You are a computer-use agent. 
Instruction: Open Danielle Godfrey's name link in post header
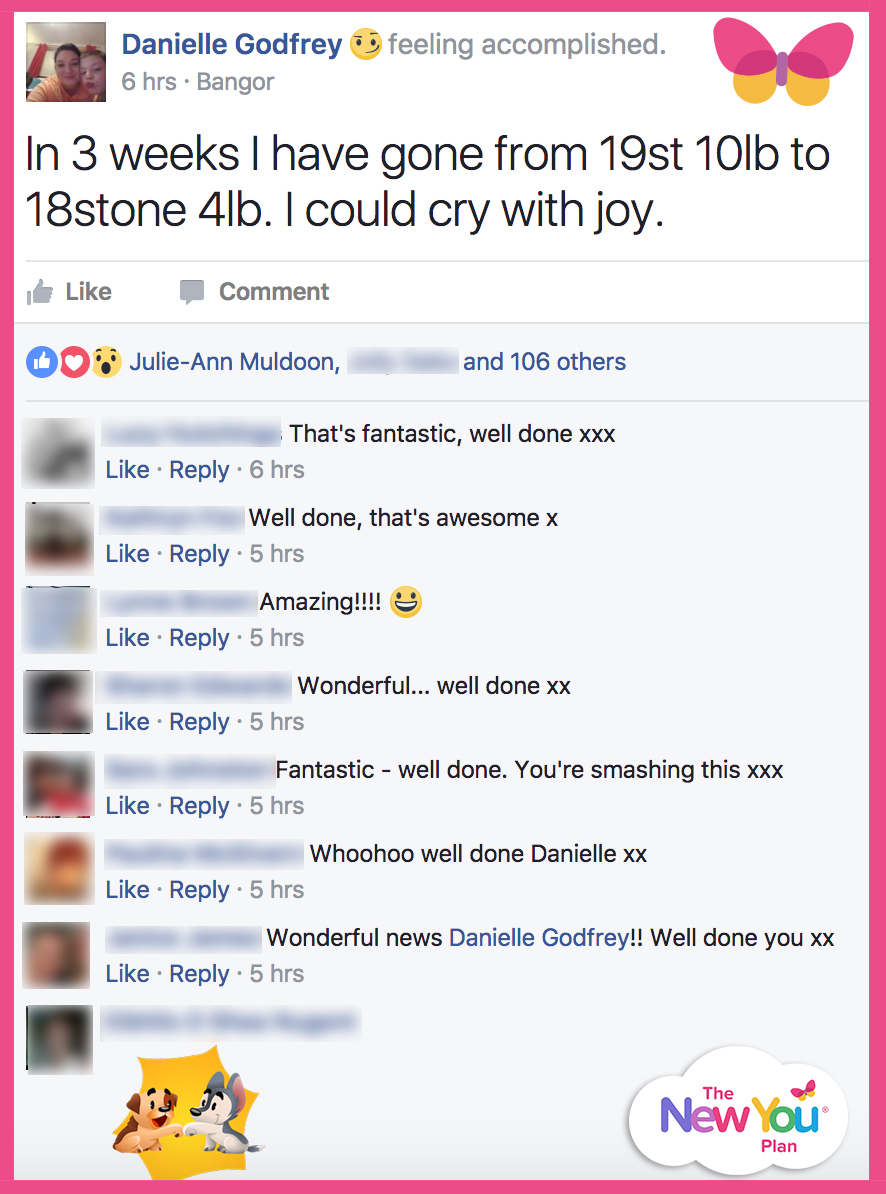click(232, 44)
